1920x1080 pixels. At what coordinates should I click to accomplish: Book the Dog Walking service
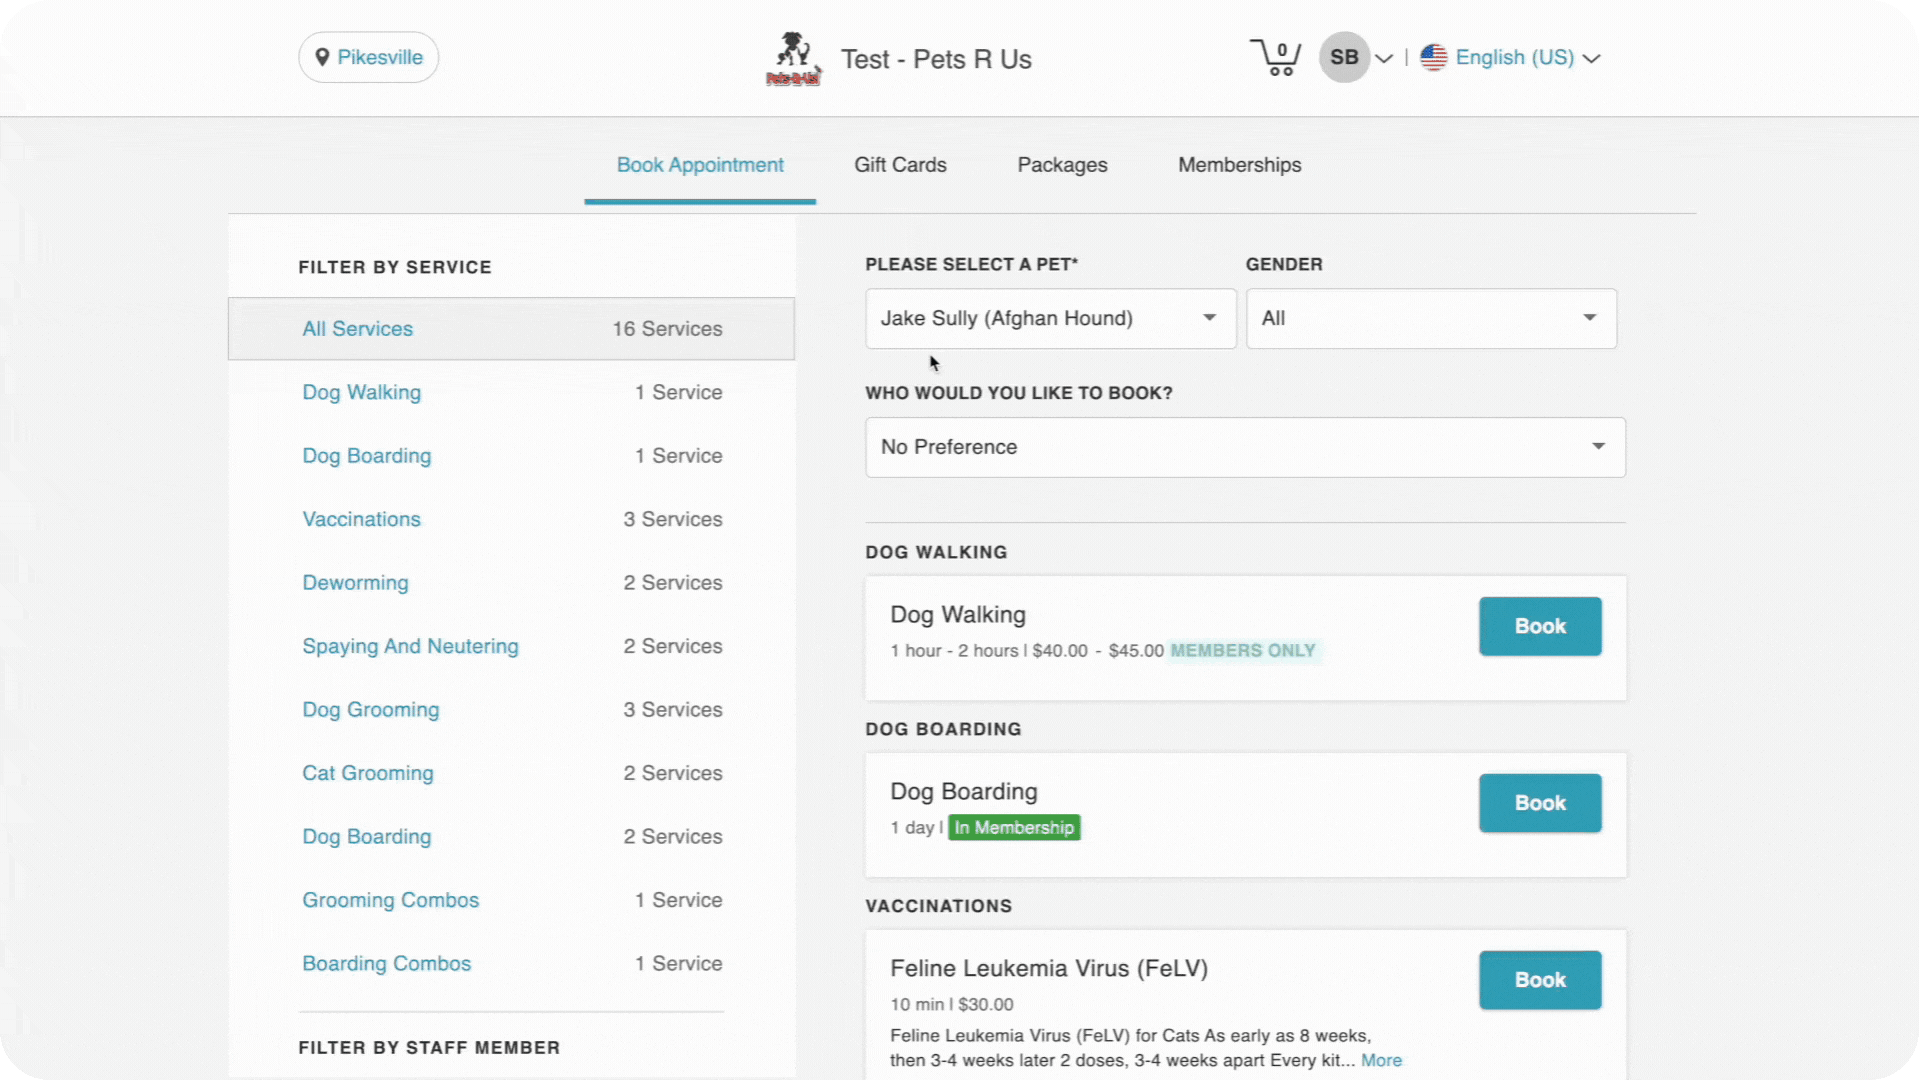[x=1540, y=626]
